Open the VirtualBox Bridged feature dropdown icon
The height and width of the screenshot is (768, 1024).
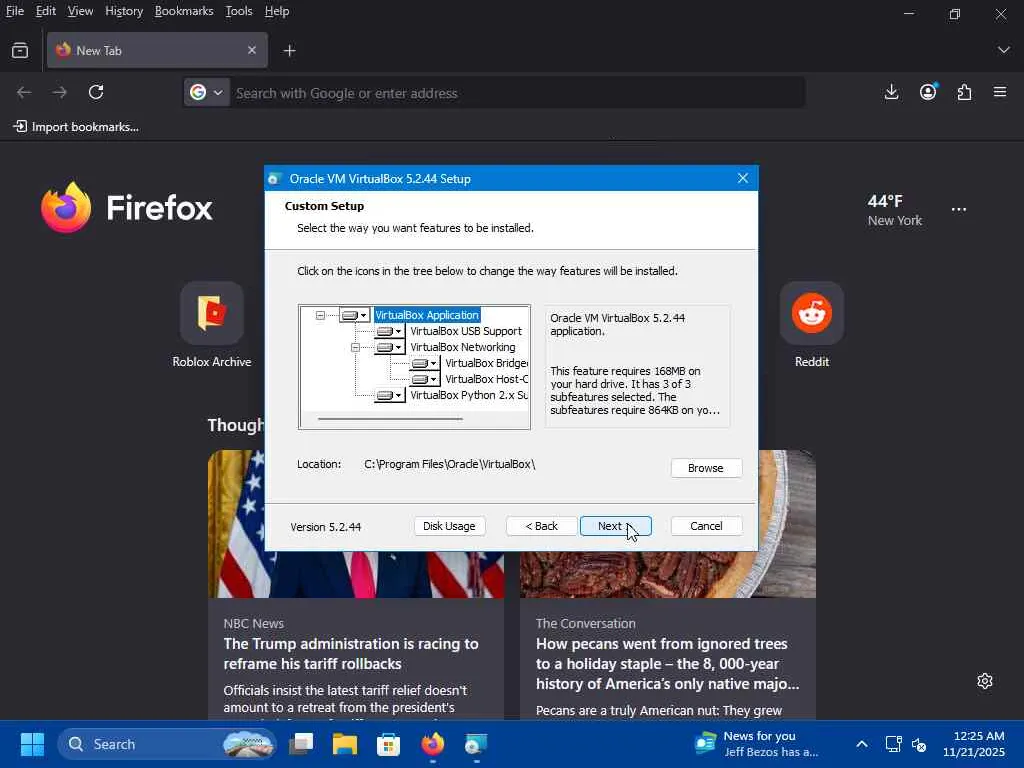pyautogui.click(x=424, y=363)
